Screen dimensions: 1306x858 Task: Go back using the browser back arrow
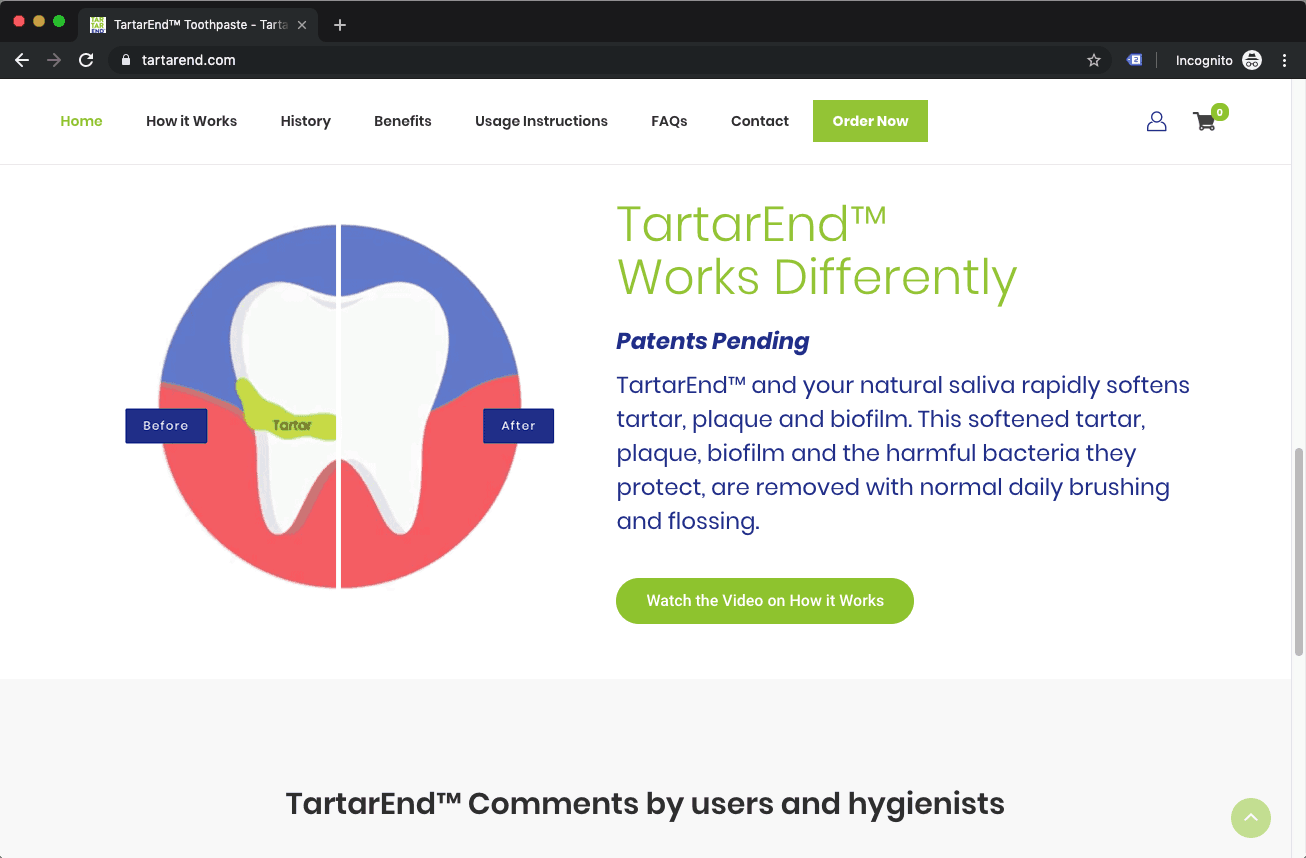22,60
